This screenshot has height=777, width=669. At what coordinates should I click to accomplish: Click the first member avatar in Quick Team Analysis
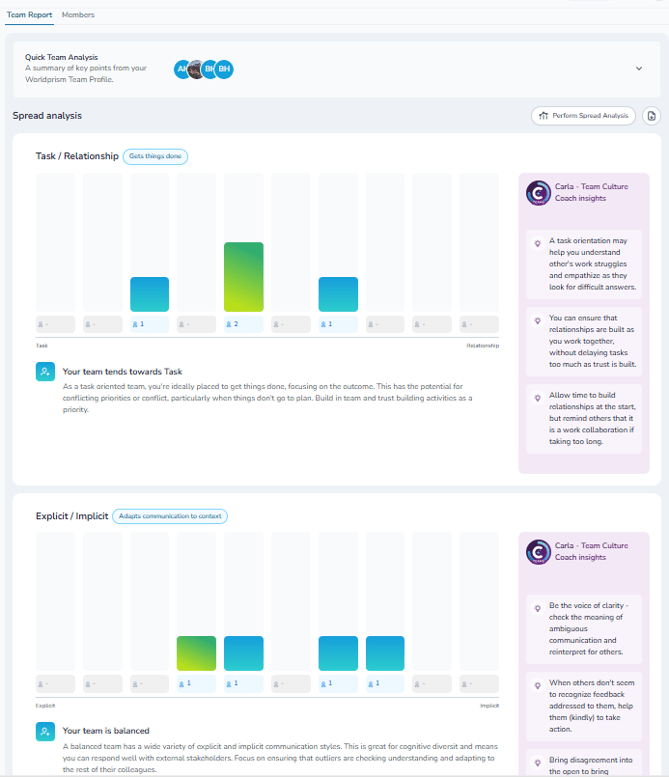coord(182,69)
